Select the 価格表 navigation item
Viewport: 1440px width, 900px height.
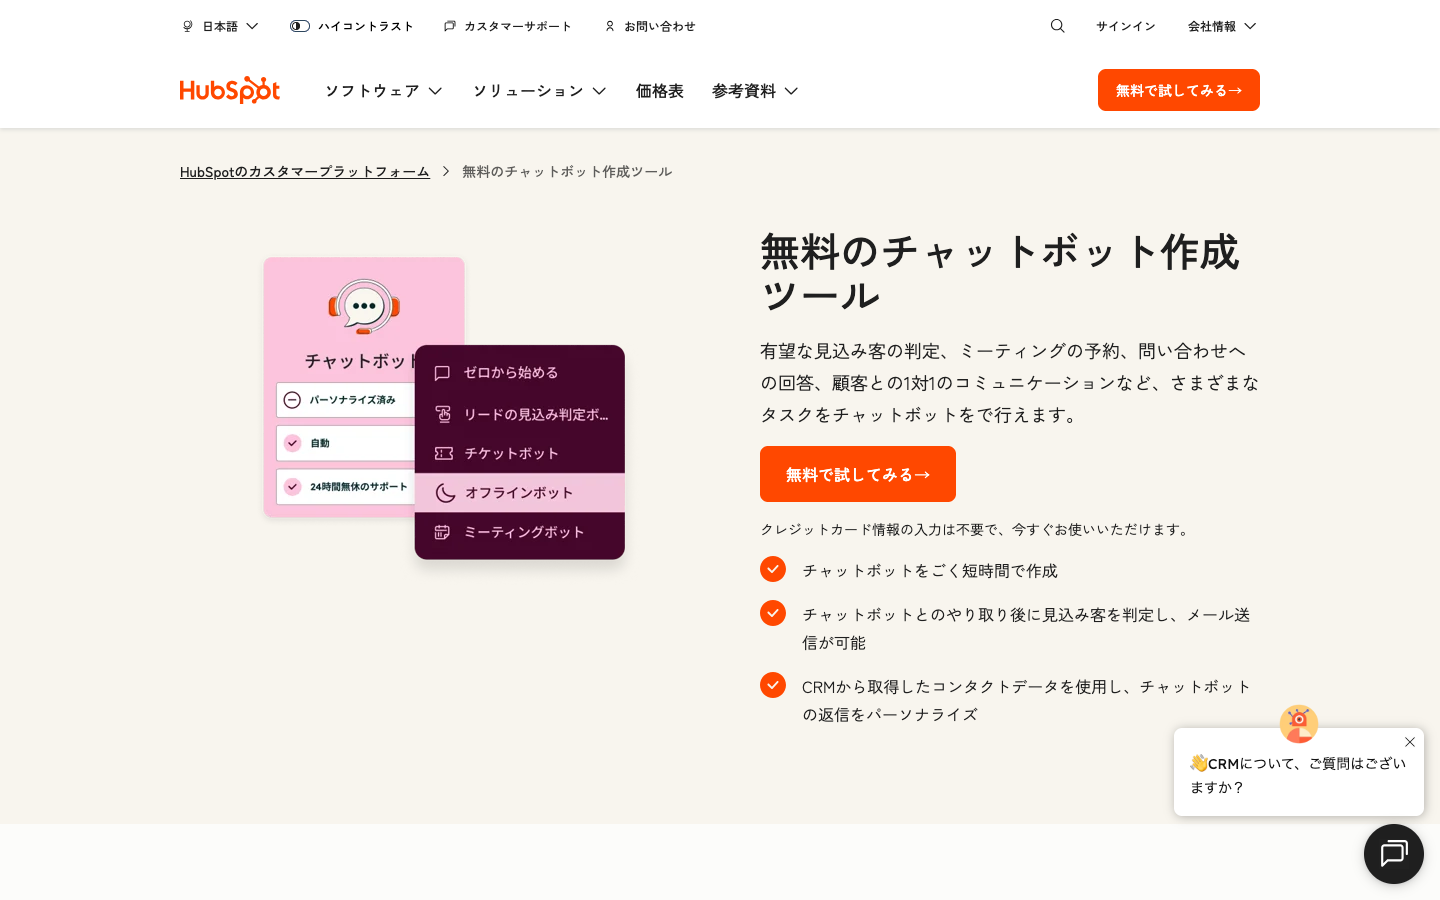coord(660,90)
